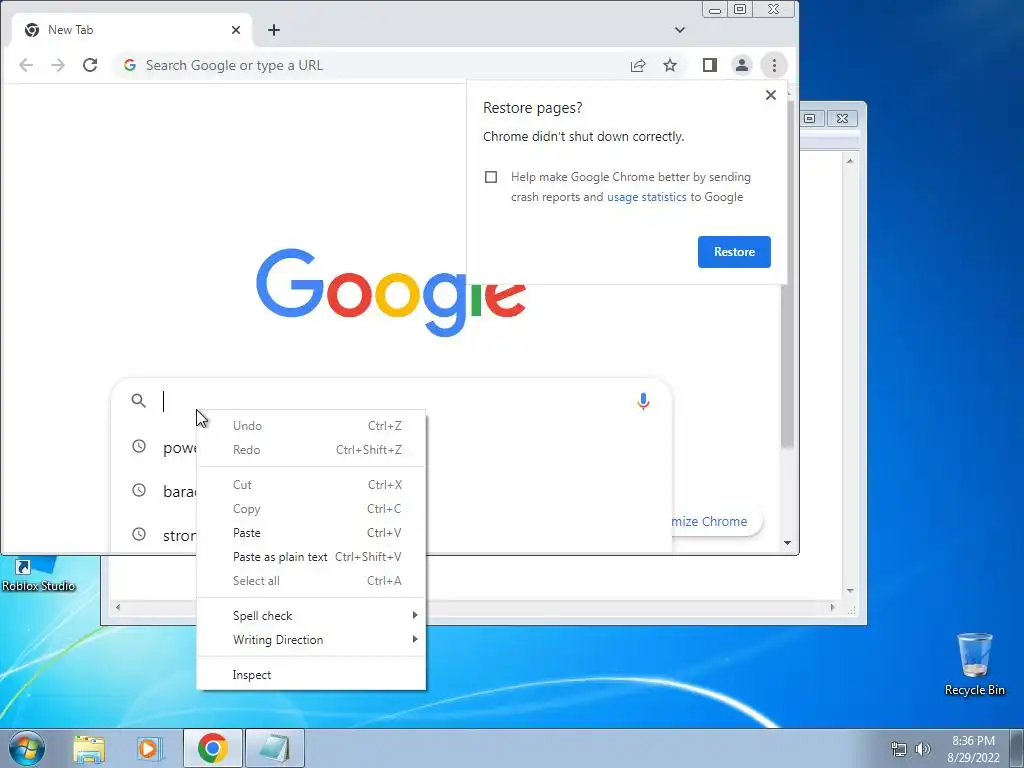Reload the page with the refresh icon
Screen dimensions: 1024x768
[x=90, y=65]
